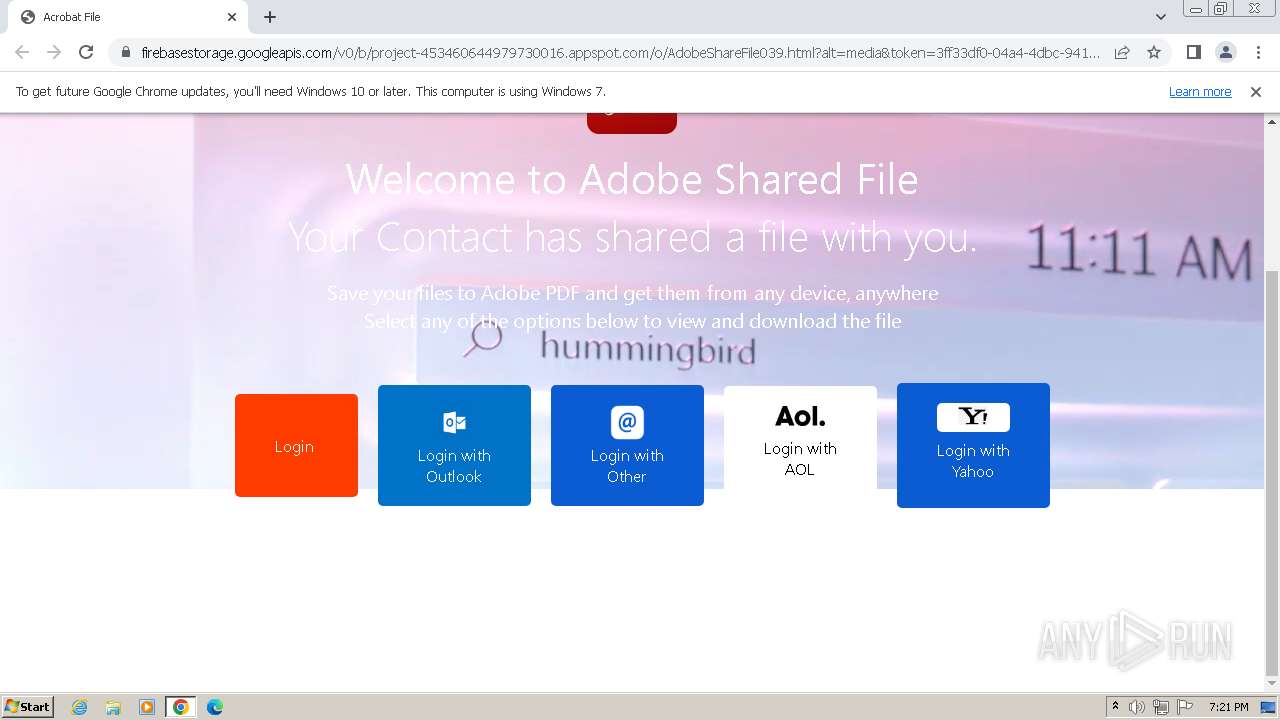1280x720 pixels.
Task: Click the page vertical scrollbar
Action: [1272, 472]
